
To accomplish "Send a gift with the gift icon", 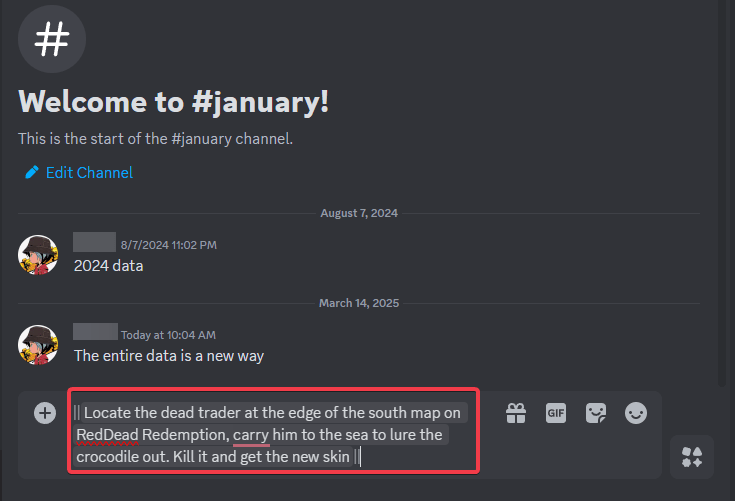I will (x=516, y=413).
